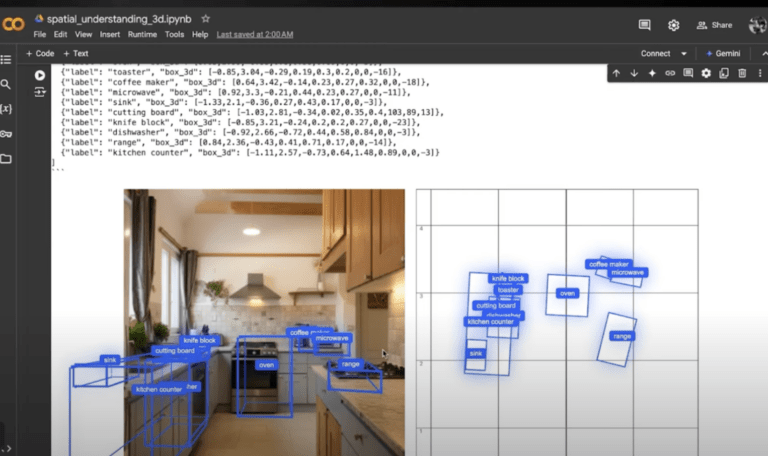Click the kitchen photo output image

(264, 322)
